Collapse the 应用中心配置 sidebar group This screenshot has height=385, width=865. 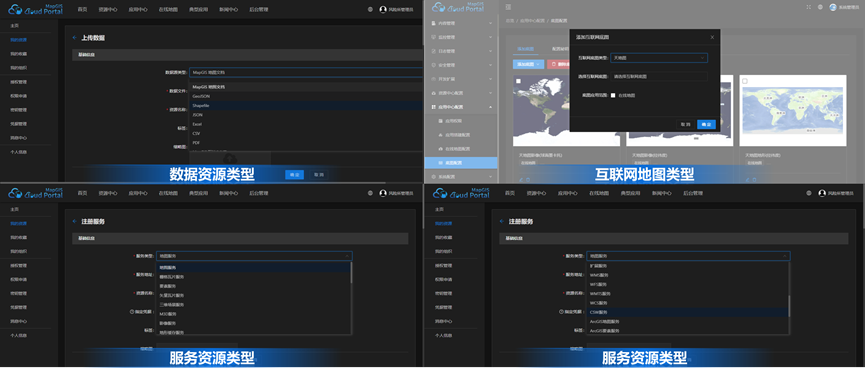(461, 107)
